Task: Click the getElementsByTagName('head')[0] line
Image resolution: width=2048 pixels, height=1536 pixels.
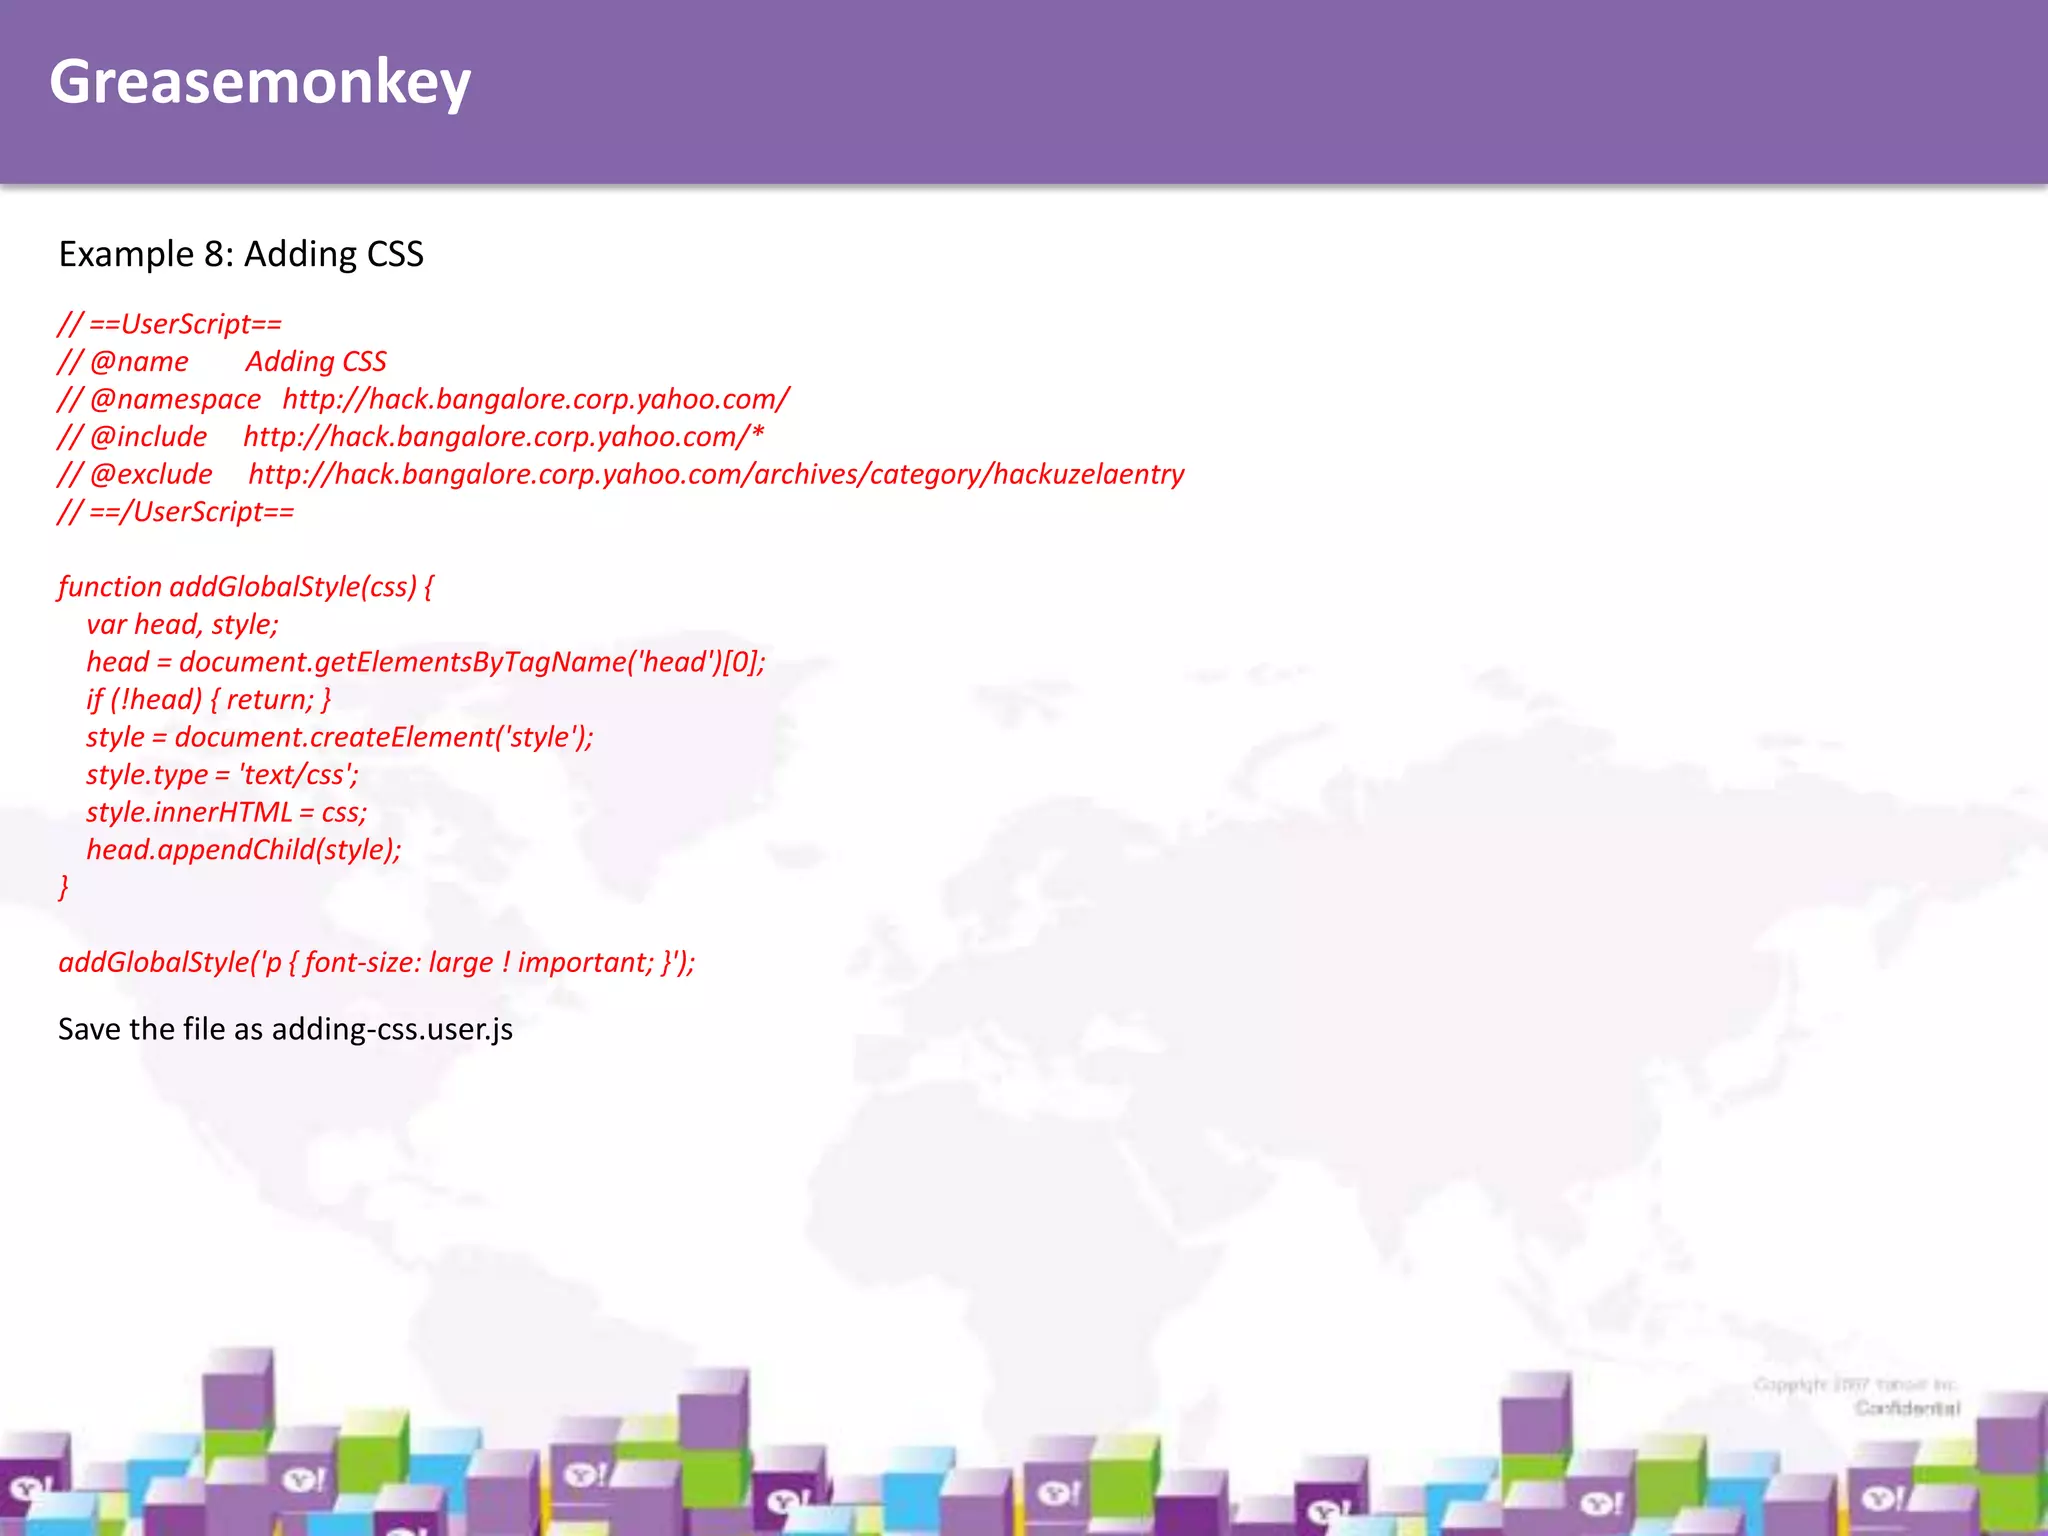Action: click(426, 662)
